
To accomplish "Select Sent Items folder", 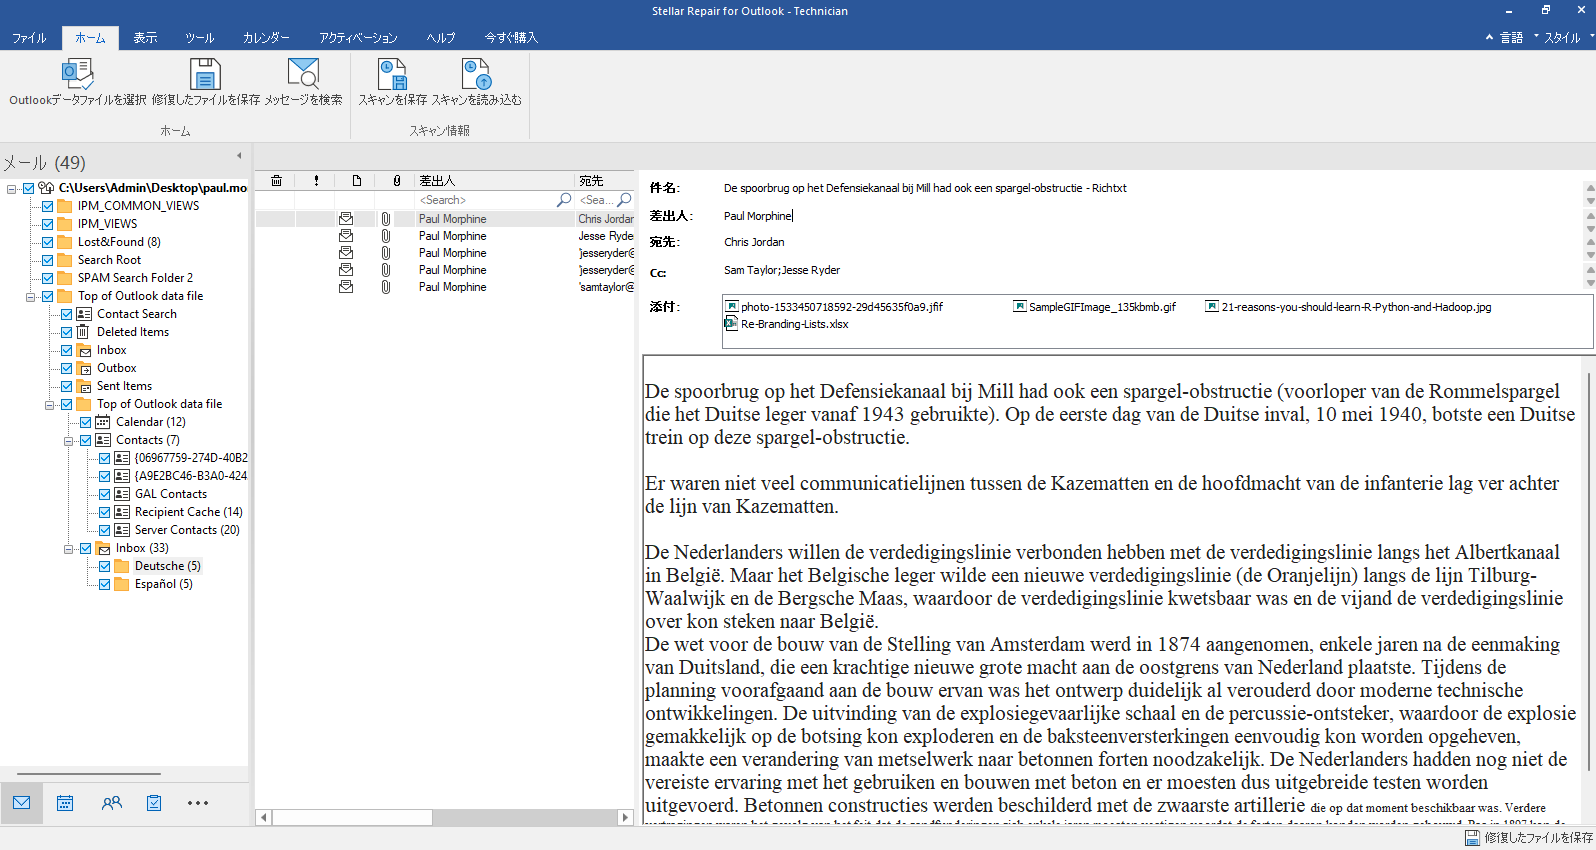I will 124,386.
